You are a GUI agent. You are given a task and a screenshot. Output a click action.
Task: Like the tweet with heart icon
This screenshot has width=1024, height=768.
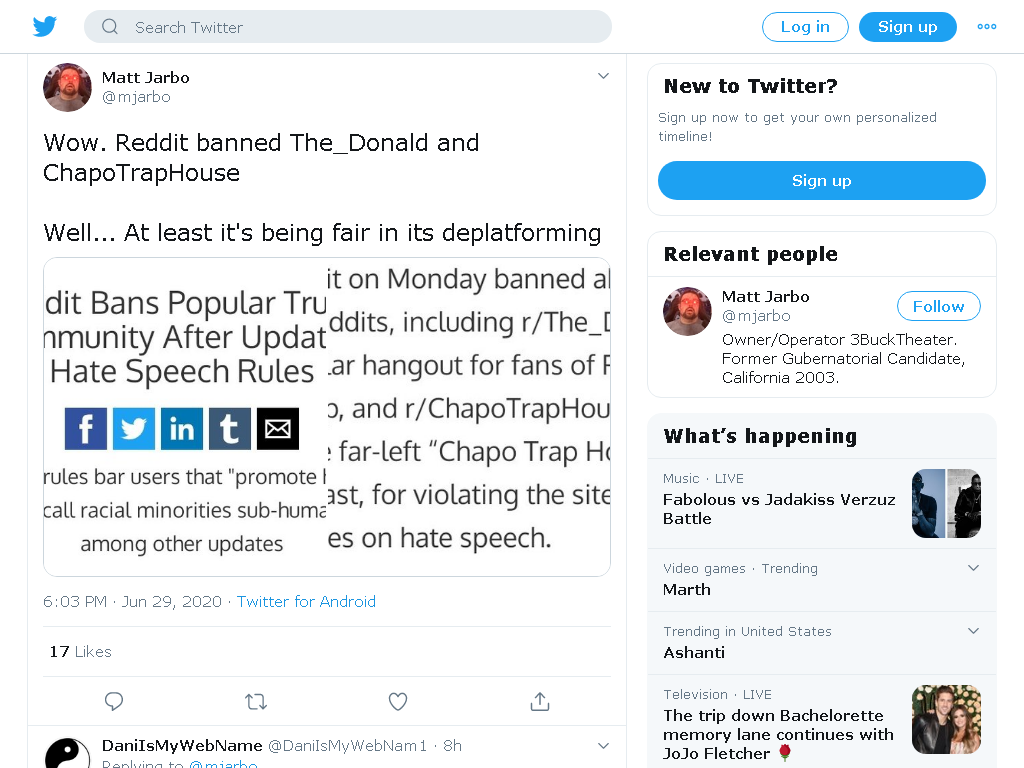(x=398, y=701)
